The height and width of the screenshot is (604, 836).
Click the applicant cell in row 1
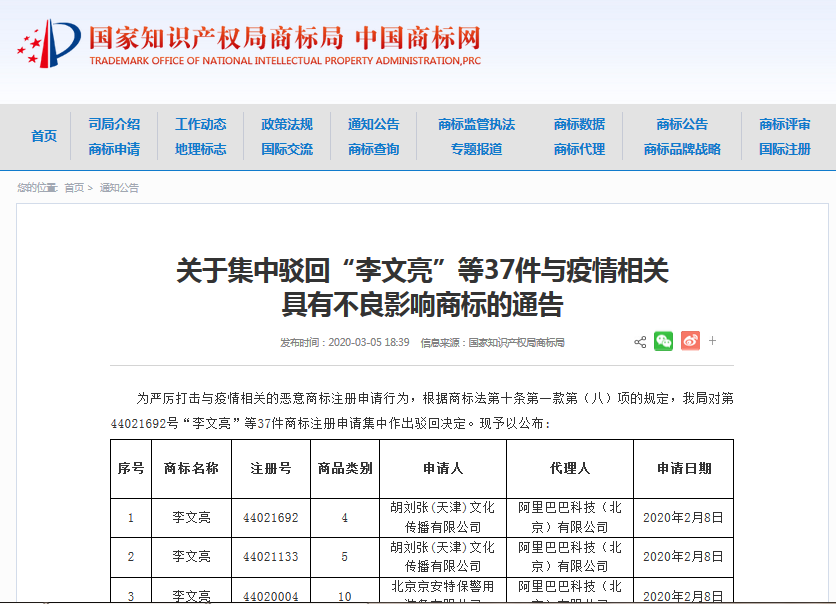tap(443, 517)
